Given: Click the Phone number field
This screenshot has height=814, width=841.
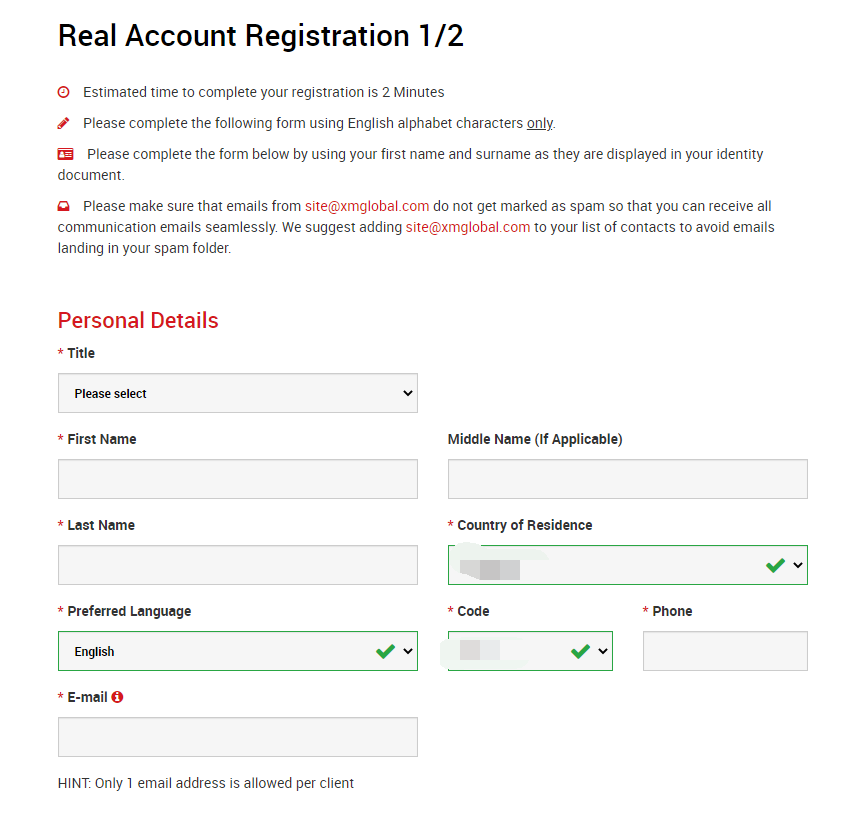Looking at the screenshot, I should [x=725, y=651].
